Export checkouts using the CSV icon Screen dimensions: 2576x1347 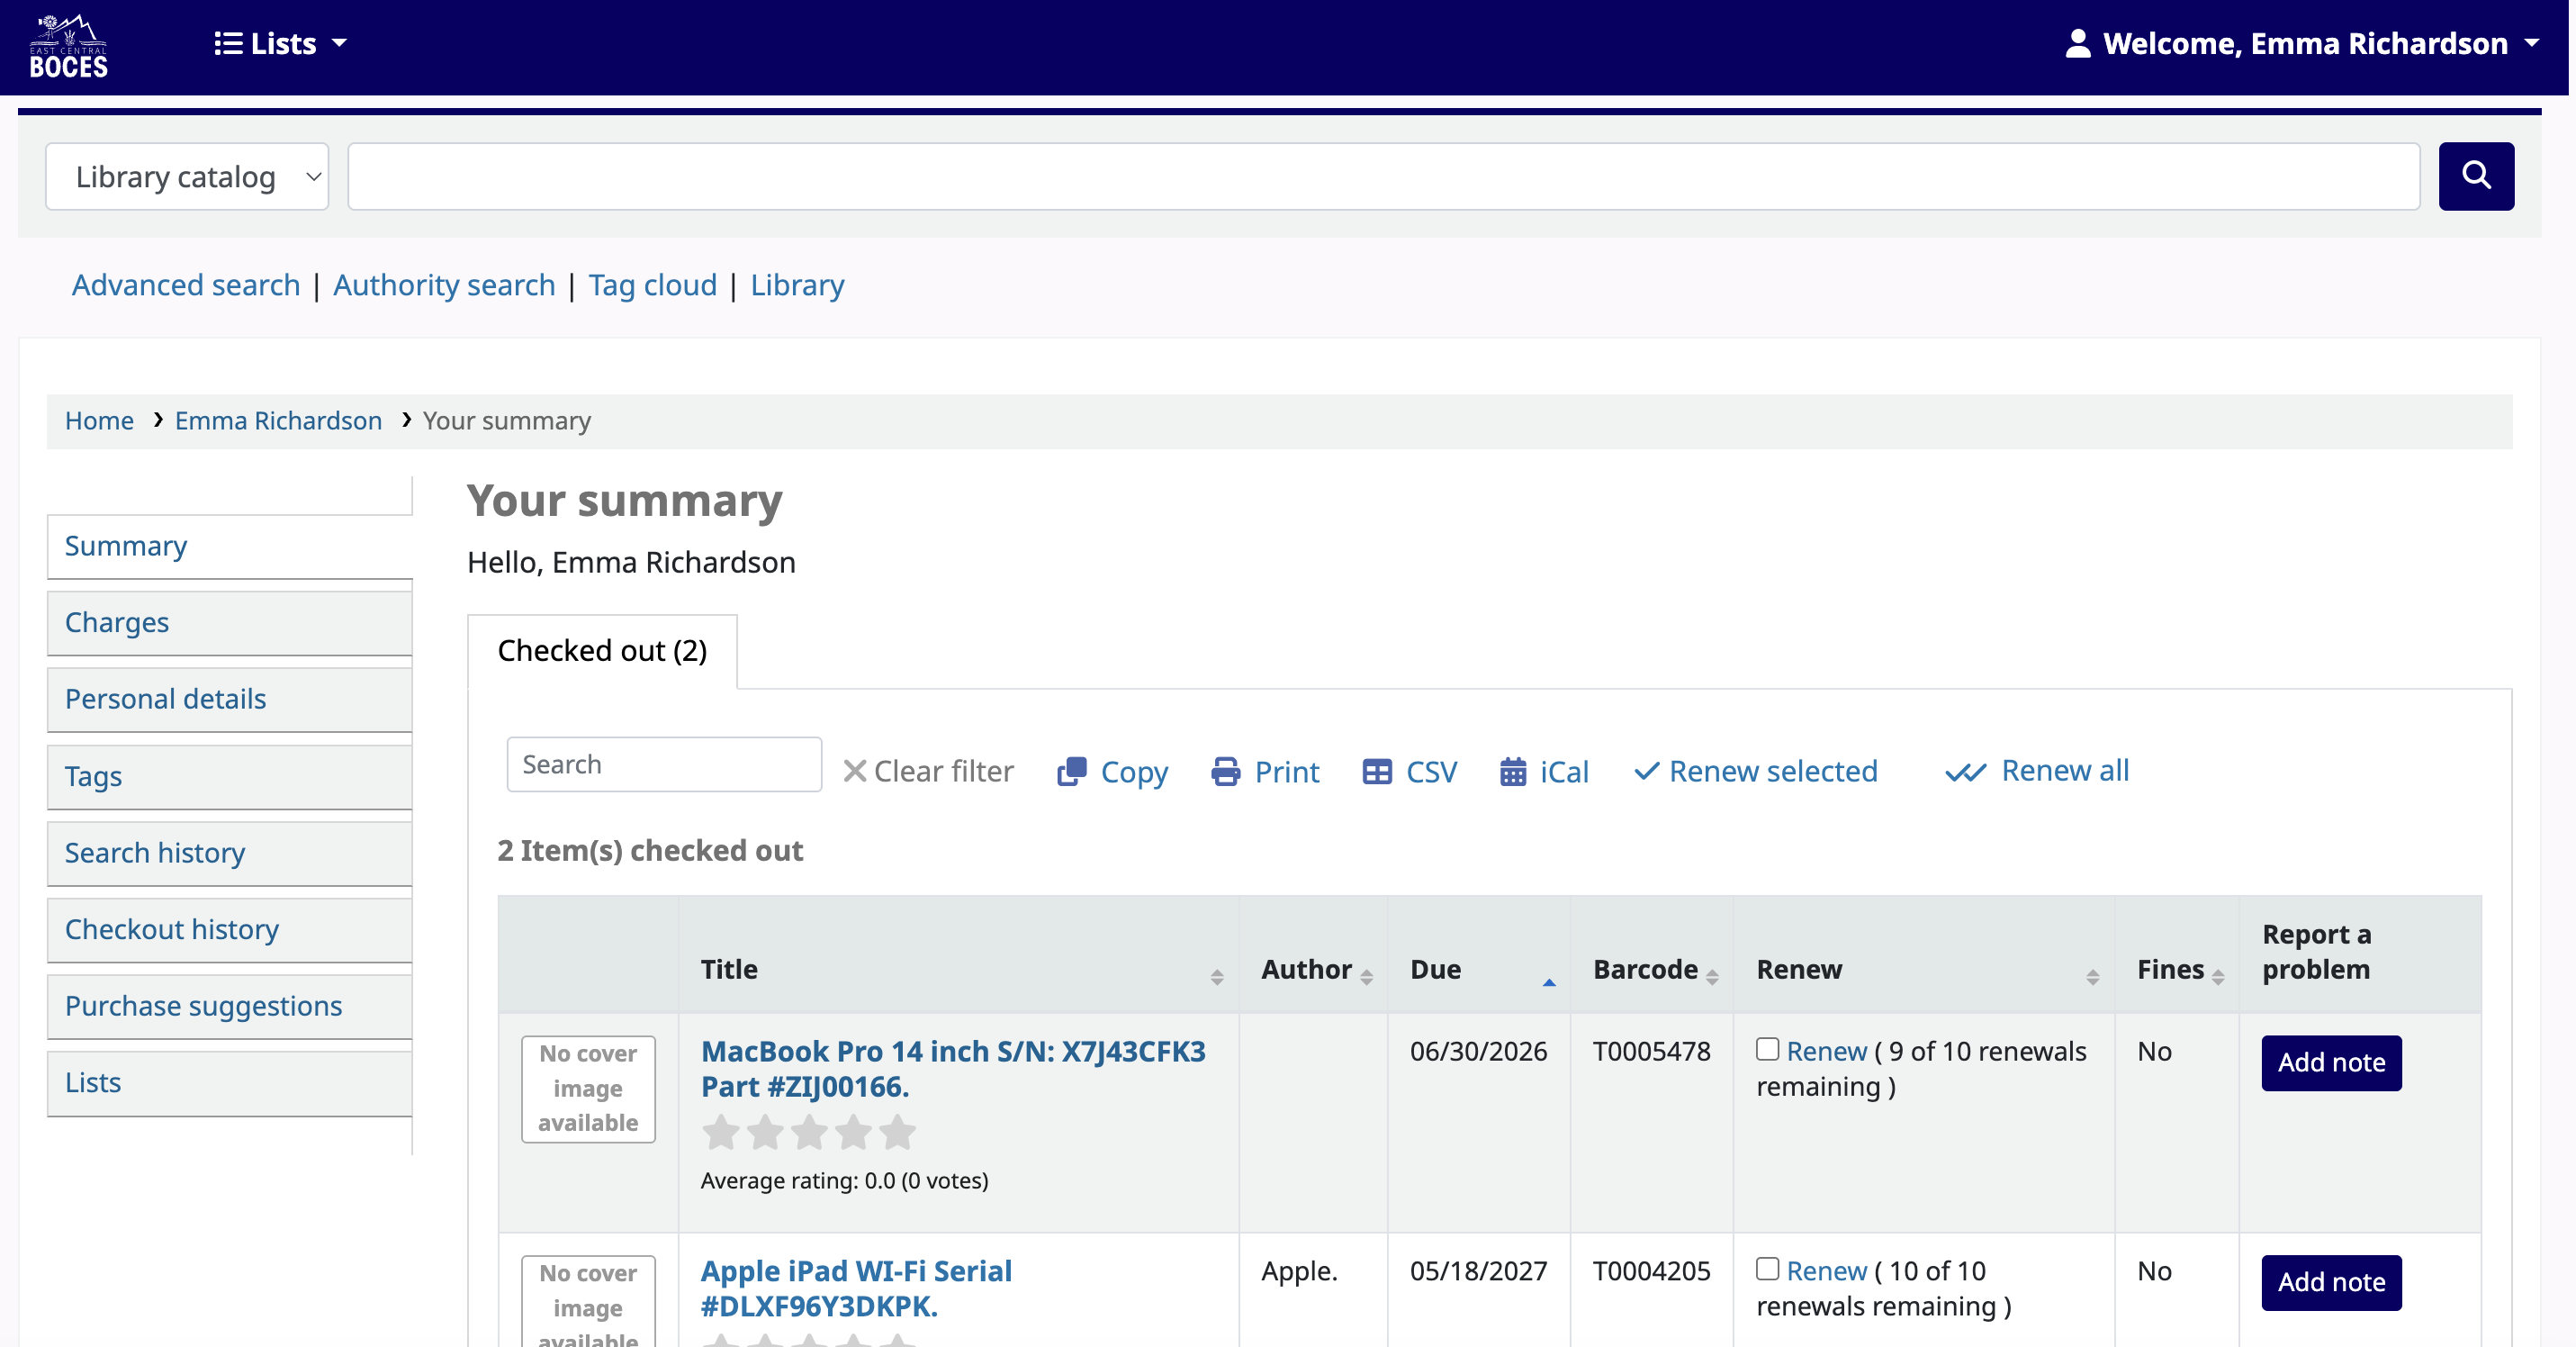[1378, 771]
